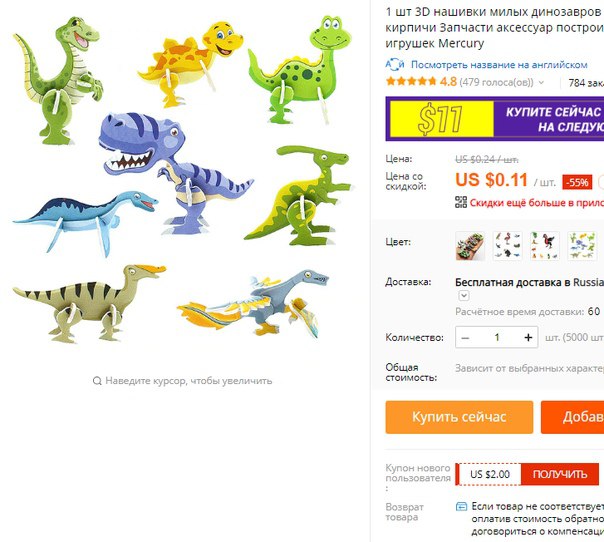This screenshot has height=542, width=604.
Task: Click the magnifier icon under the product image
Action: (x=97, y=381)
